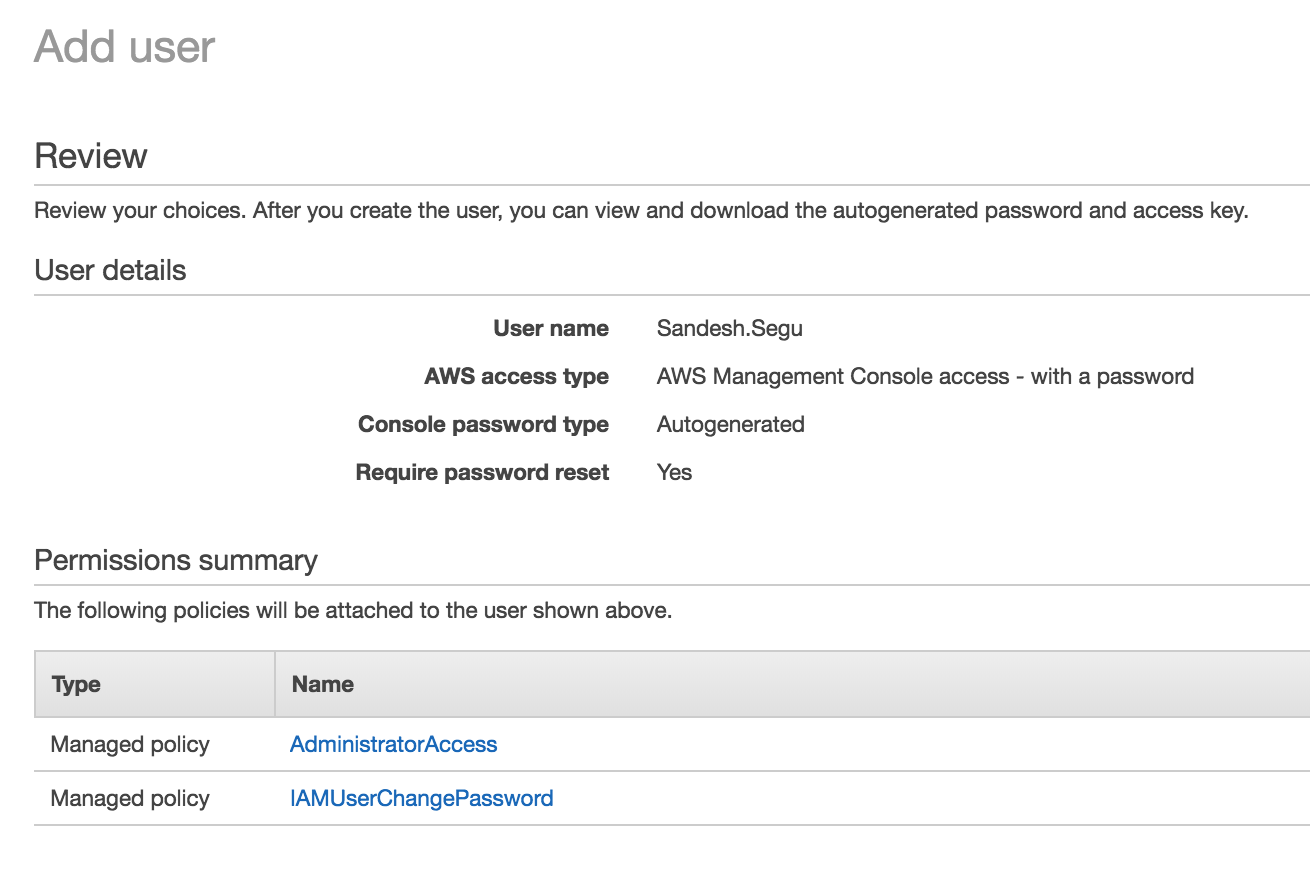Click the Console password type label
Screen dimensions: 1310x892
[x=483, y=424]
